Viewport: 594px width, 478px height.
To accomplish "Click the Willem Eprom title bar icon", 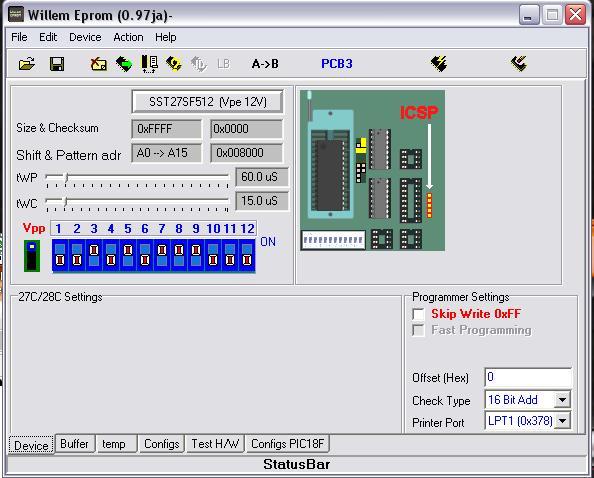I will 16,15.
